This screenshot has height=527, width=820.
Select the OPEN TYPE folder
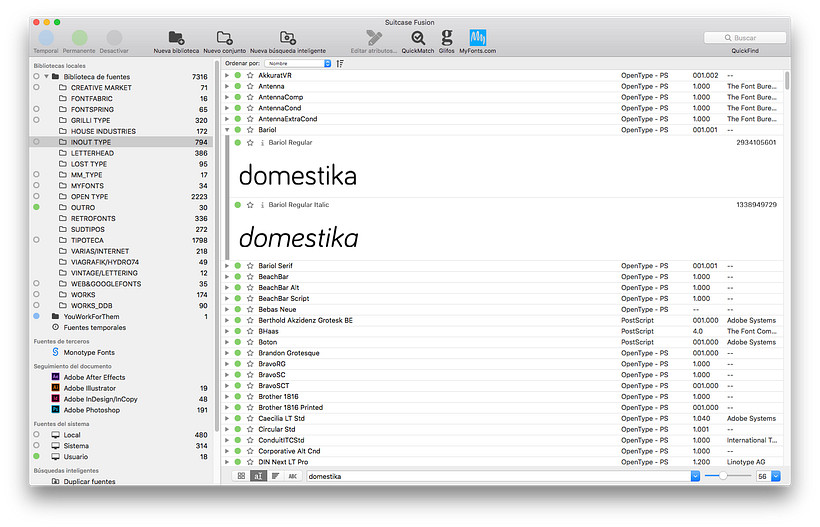[x=121, y=197]
